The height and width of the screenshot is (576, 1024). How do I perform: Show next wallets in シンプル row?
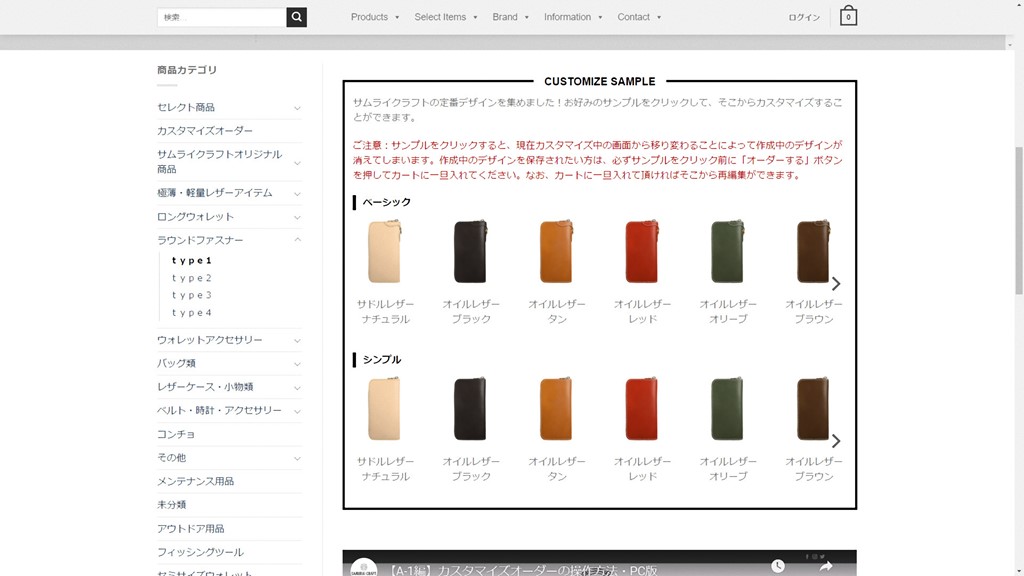(x=836, y=441)
